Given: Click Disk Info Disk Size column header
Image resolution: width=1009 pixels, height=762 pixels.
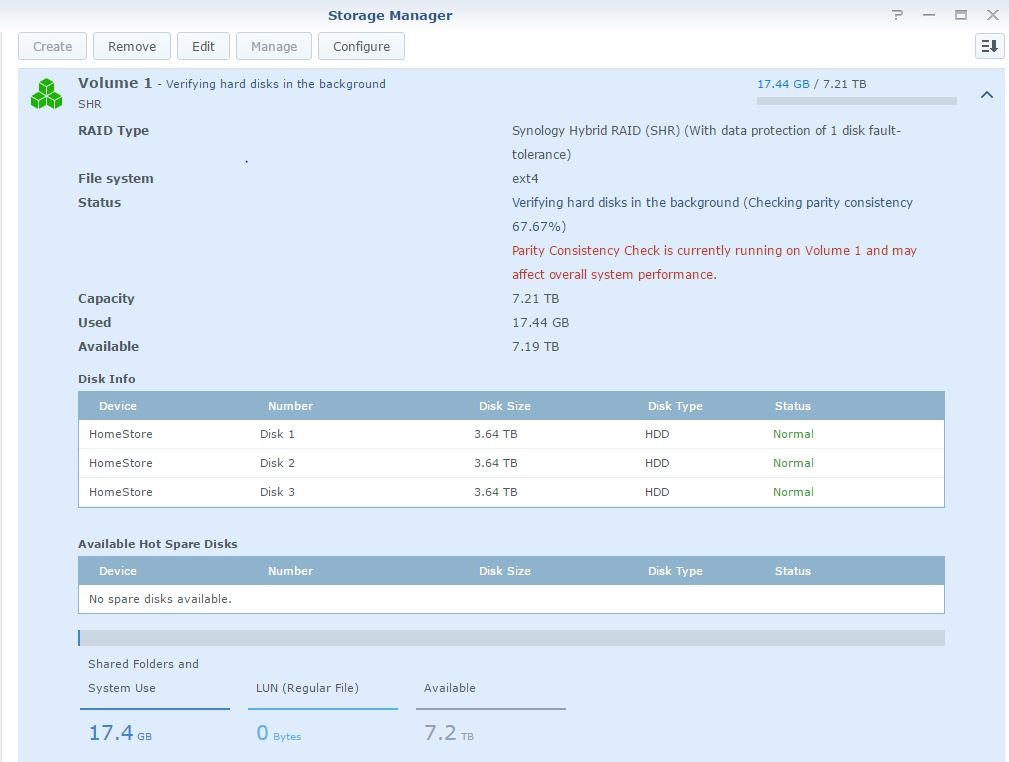Looking at the screenshot, I should tap(504, 406).
